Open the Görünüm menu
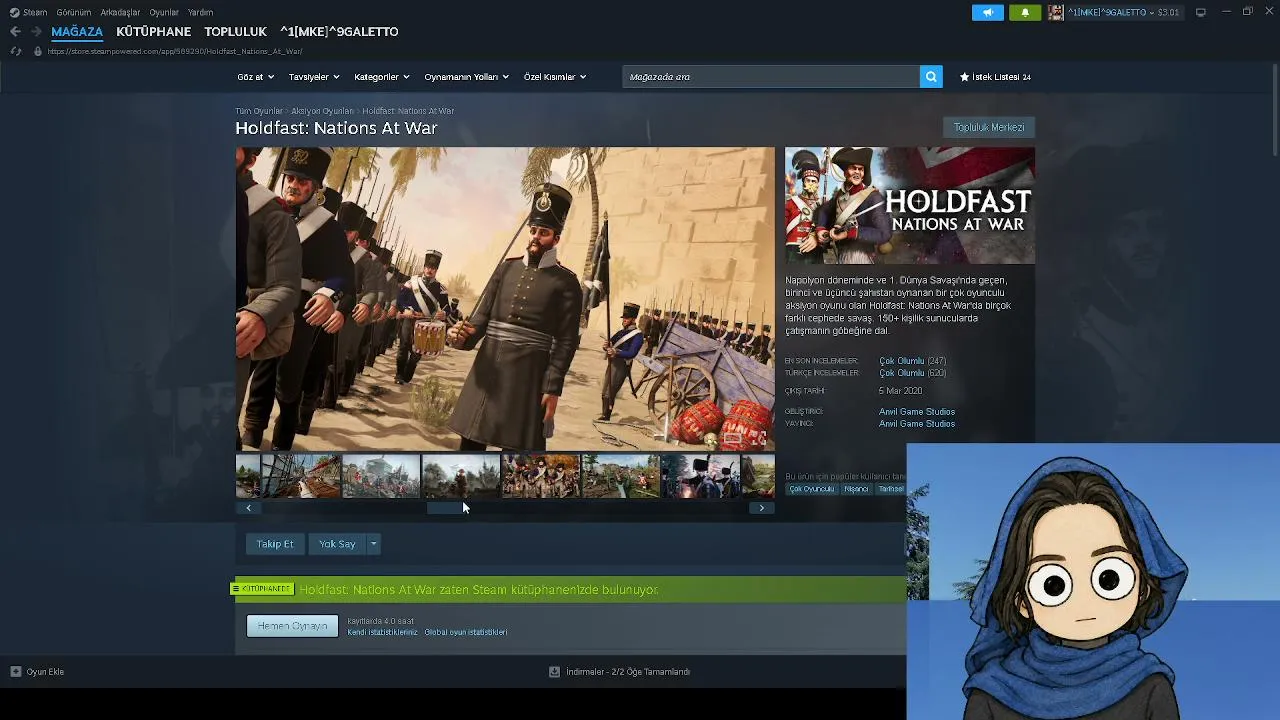The image size is (1280, 720). [x=74, y=12]
